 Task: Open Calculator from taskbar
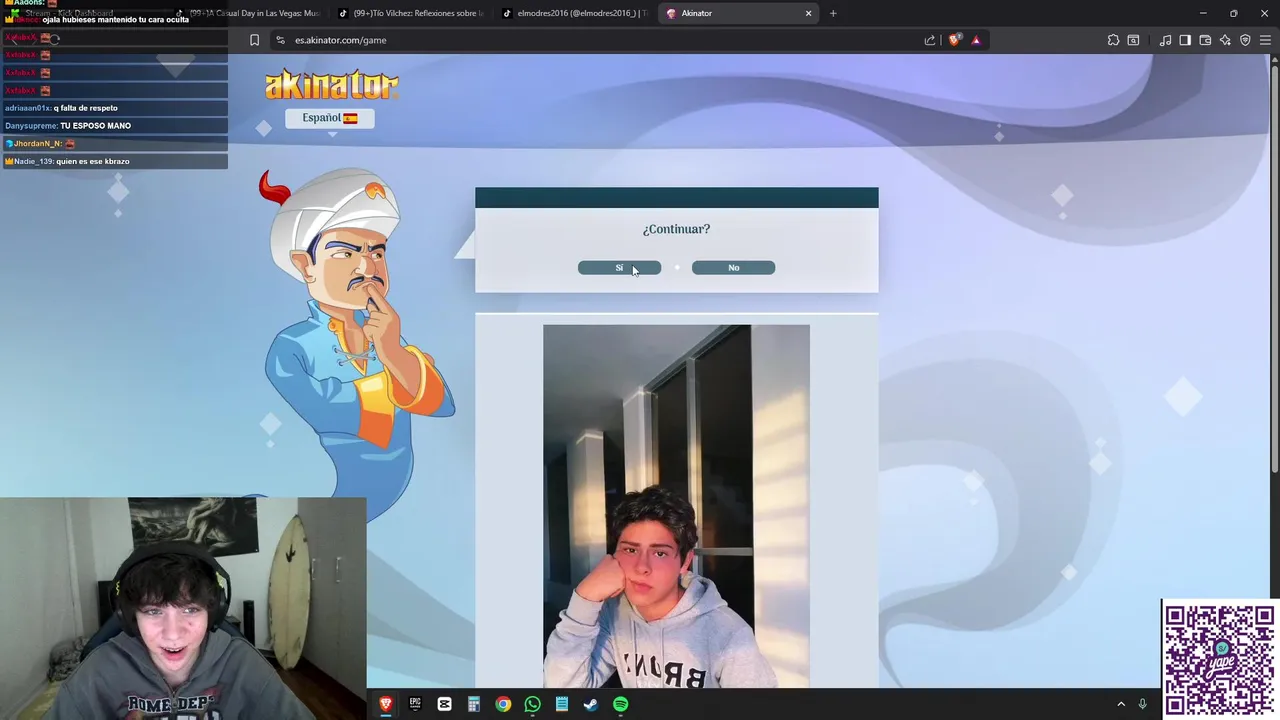[474, 704]
